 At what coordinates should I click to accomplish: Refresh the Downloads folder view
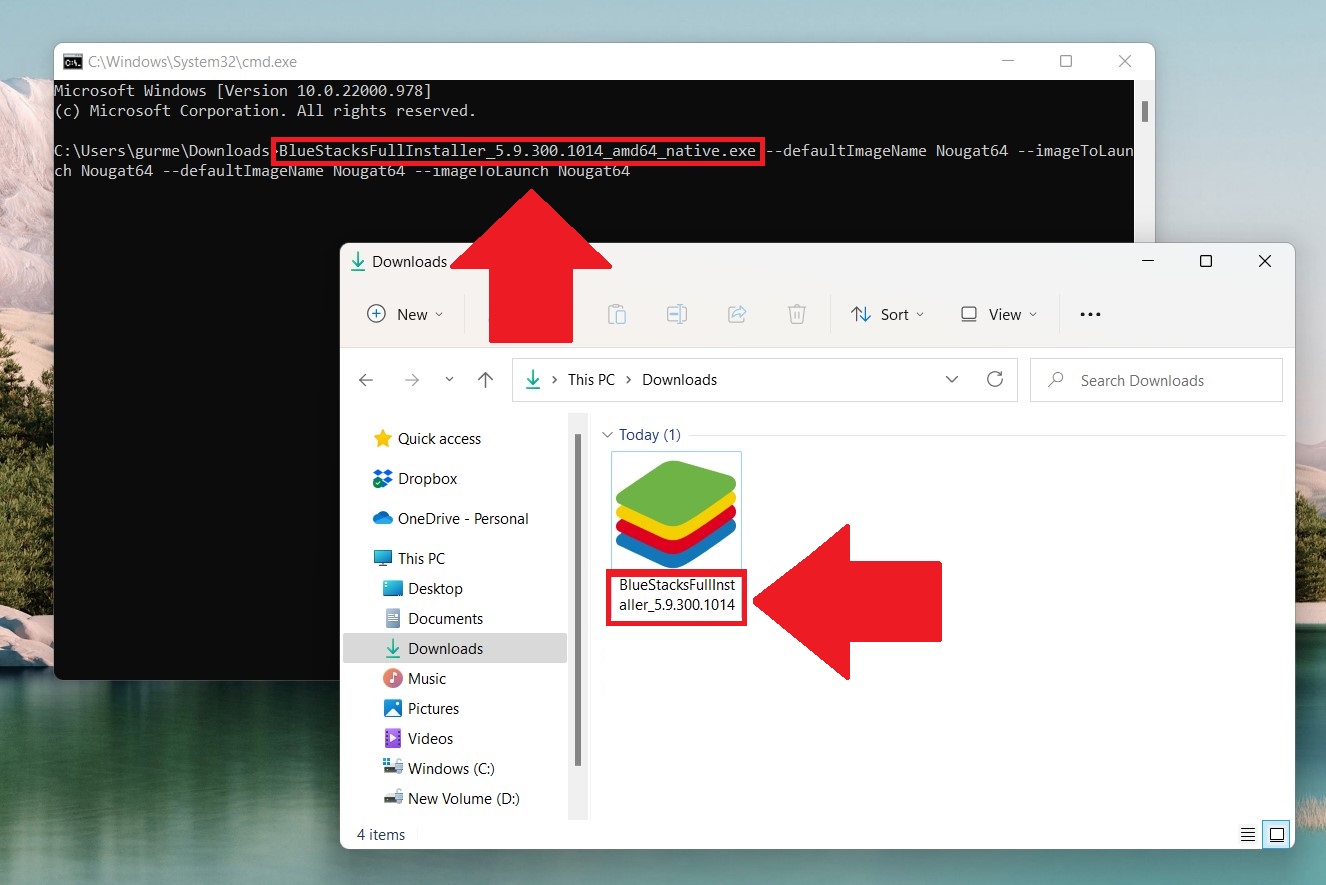tap(995, 380)
